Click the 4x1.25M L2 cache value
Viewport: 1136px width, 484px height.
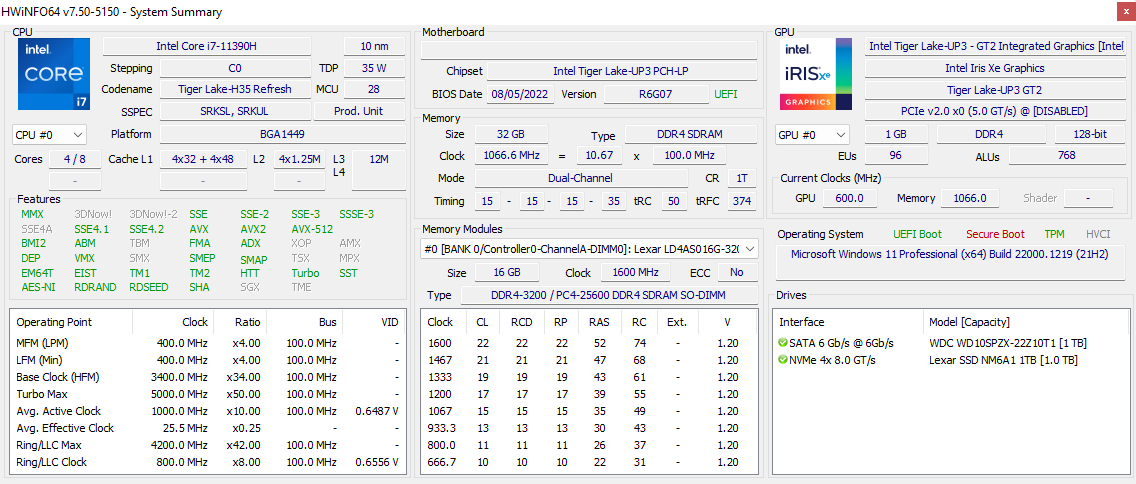click(x=300, y=159)
